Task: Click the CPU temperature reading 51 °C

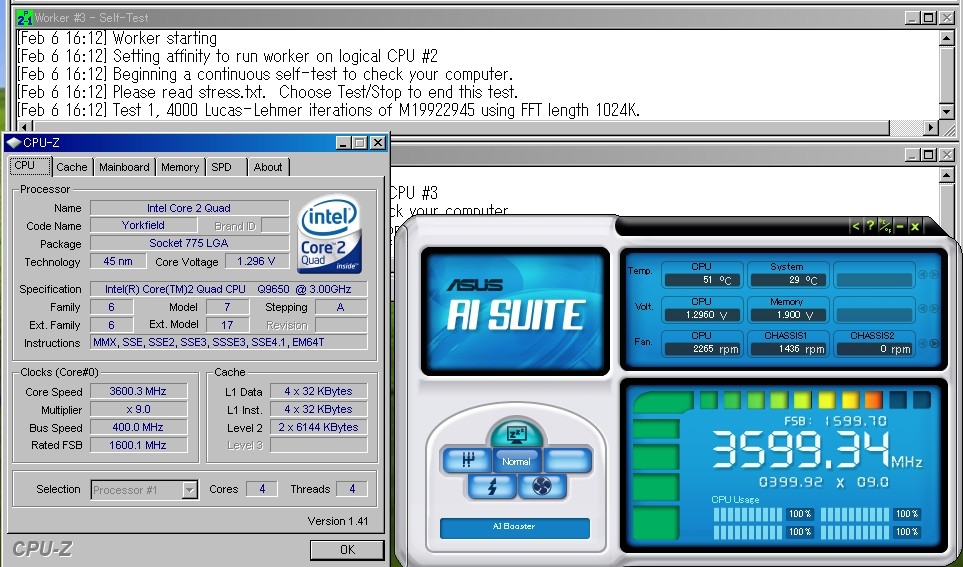Action: [702, 280]
